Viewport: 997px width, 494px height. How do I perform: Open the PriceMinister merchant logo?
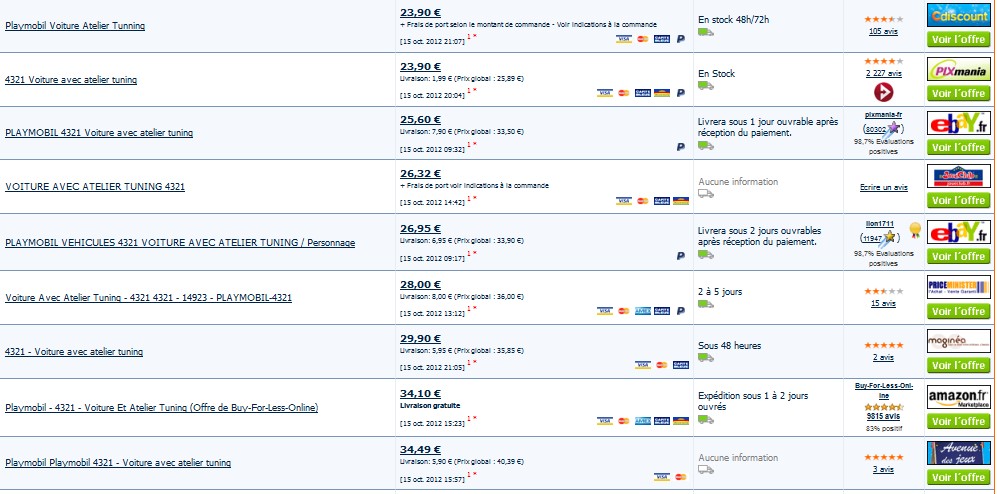click(958, 287)
